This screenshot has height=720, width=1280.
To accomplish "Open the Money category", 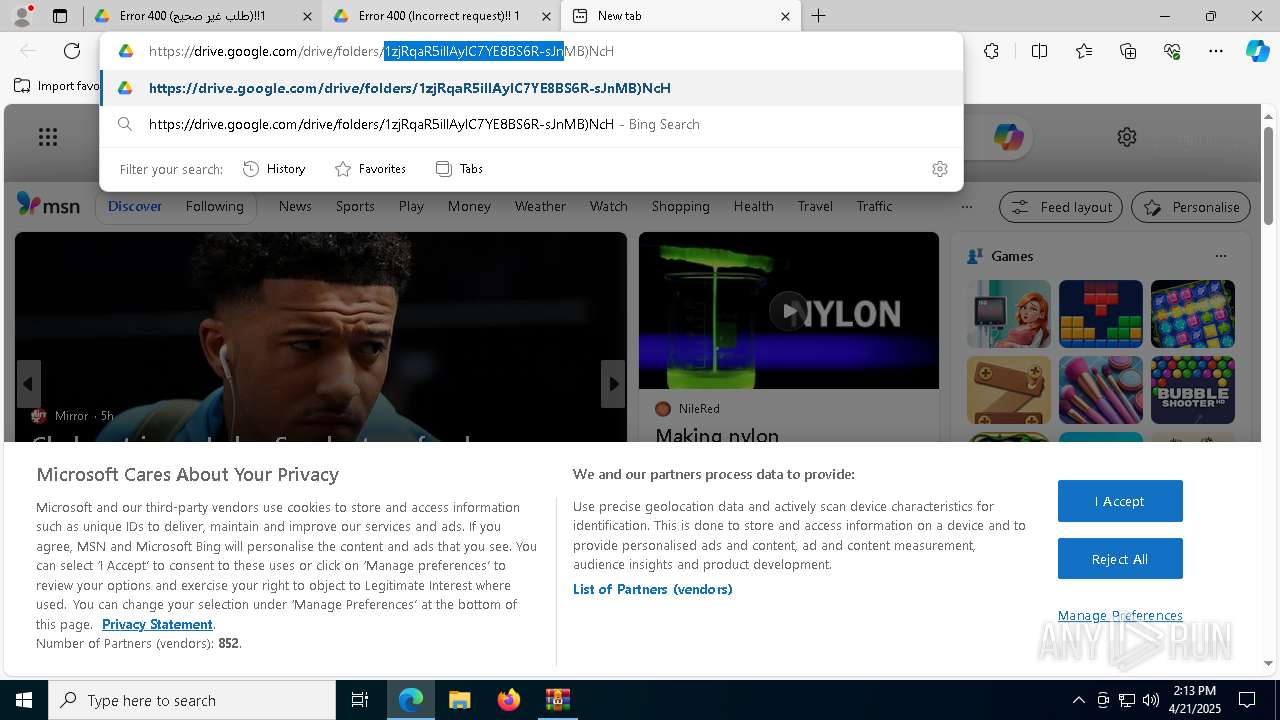I will tap(469, 206).
